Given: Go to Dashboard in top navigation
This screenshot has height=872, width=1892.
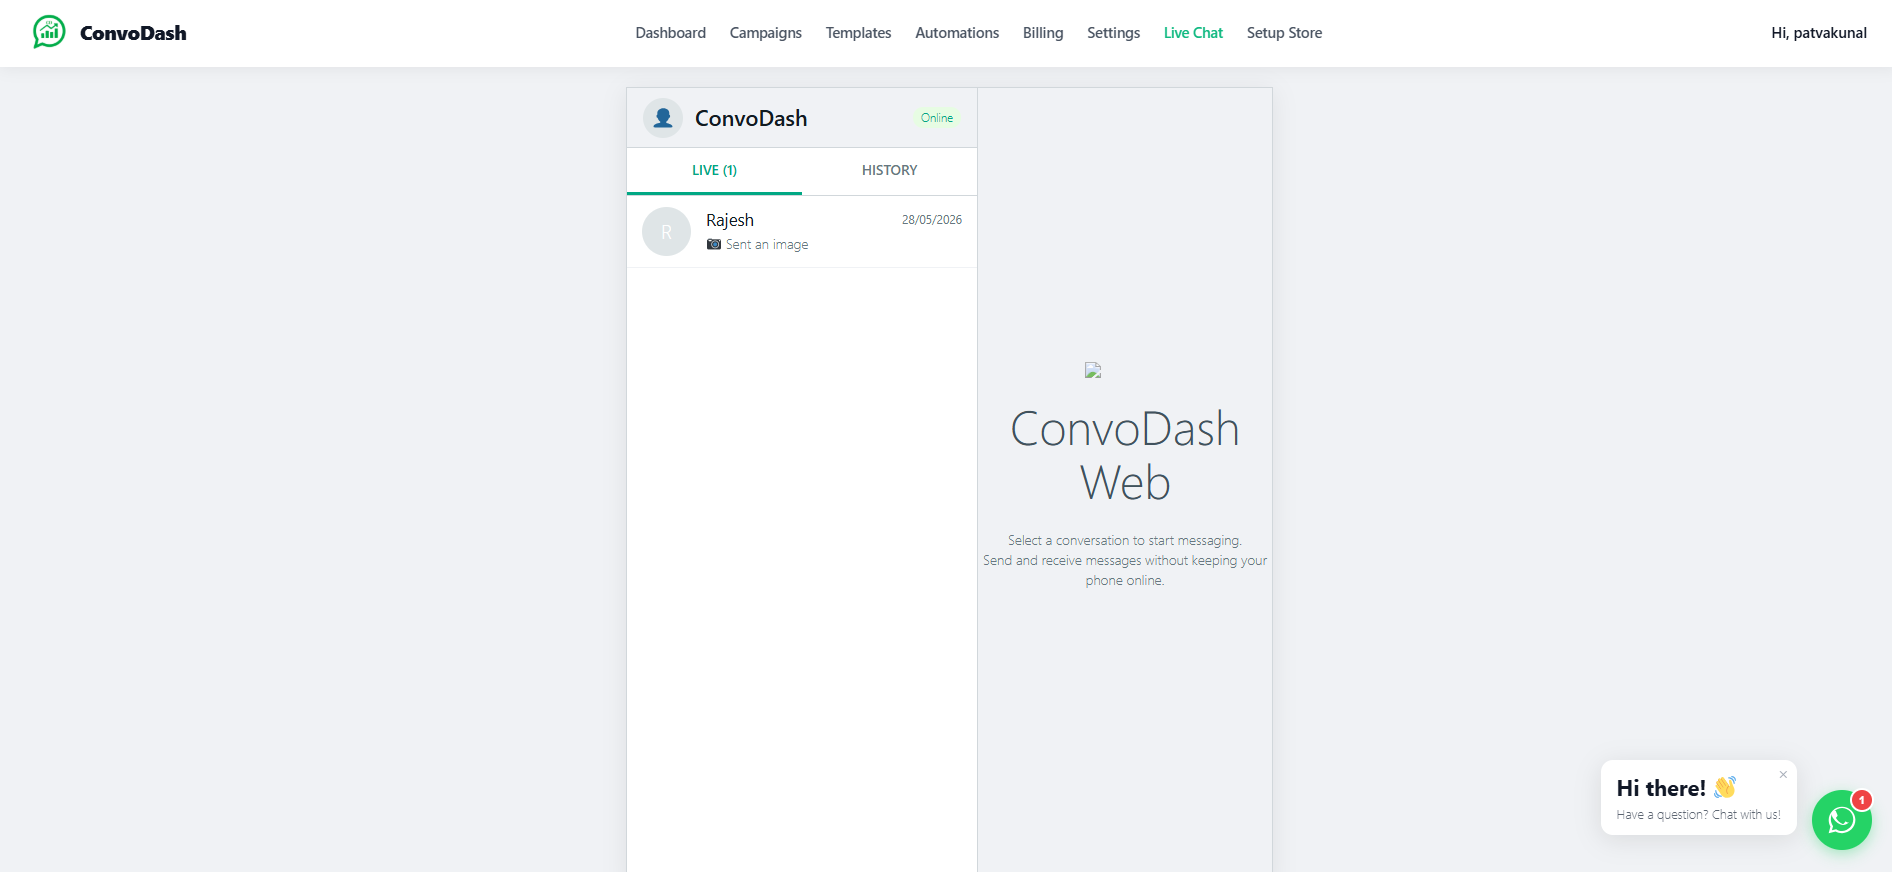Looking at the screenshot, I should point(670,33).
